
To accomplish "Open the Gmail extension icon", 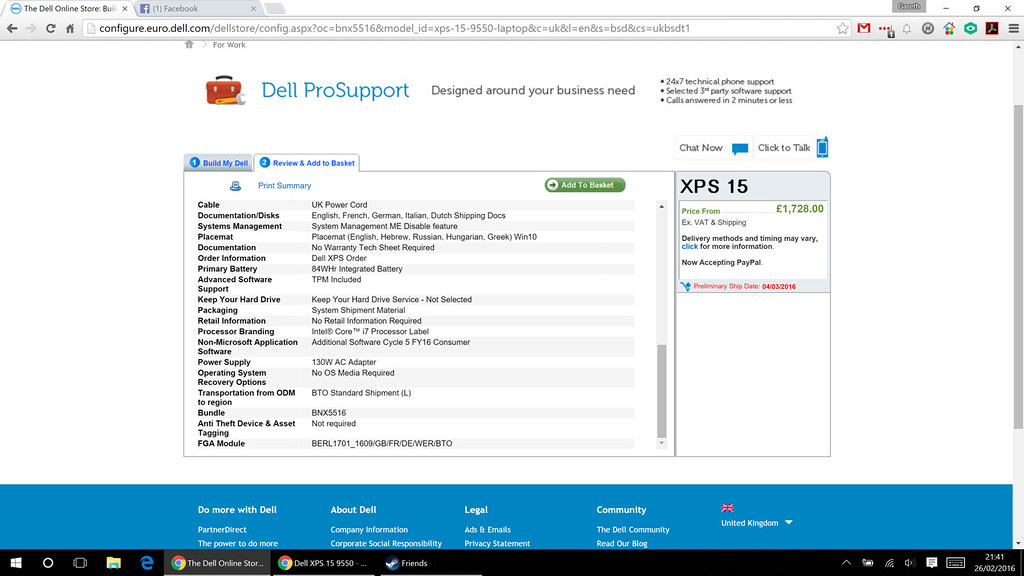I will [x=864, y=28].
